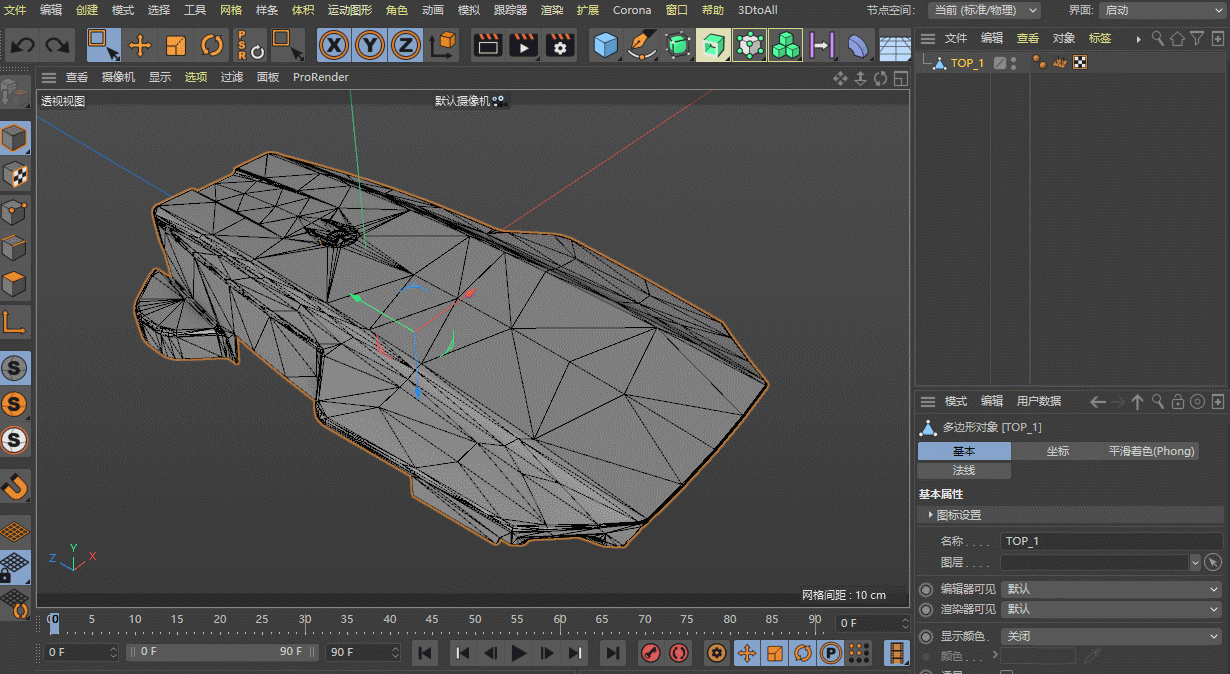Select the Move tool in top toolbar
The width and height of the screenshot is (1230, 674).
point(140,46)
